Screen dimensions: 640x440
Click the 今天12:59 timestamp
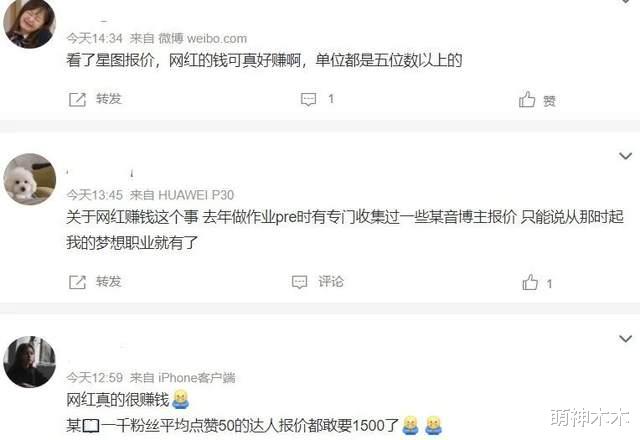click(x=94, y=378)
